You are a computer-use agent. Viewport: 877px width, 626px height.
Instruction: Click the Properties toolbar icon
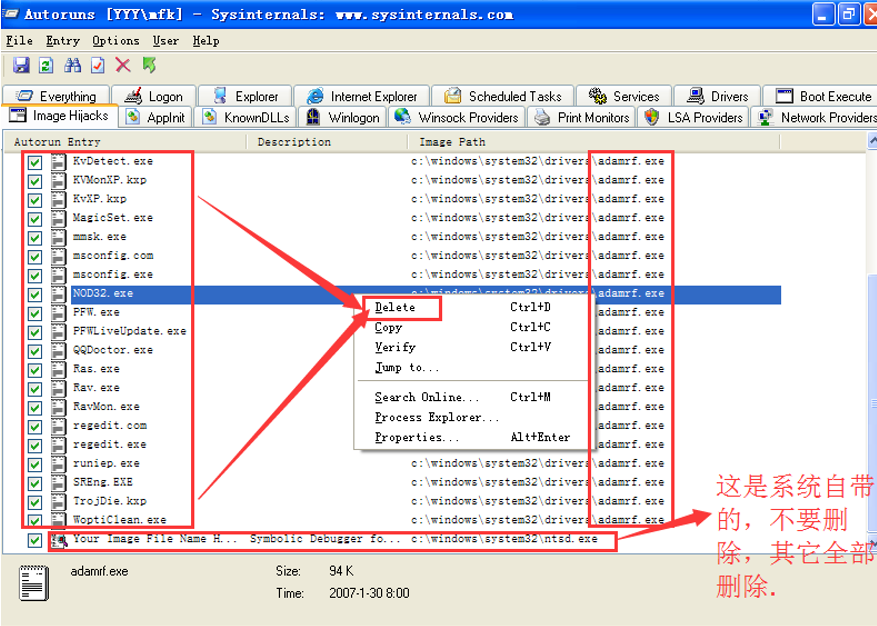[97, 65]
